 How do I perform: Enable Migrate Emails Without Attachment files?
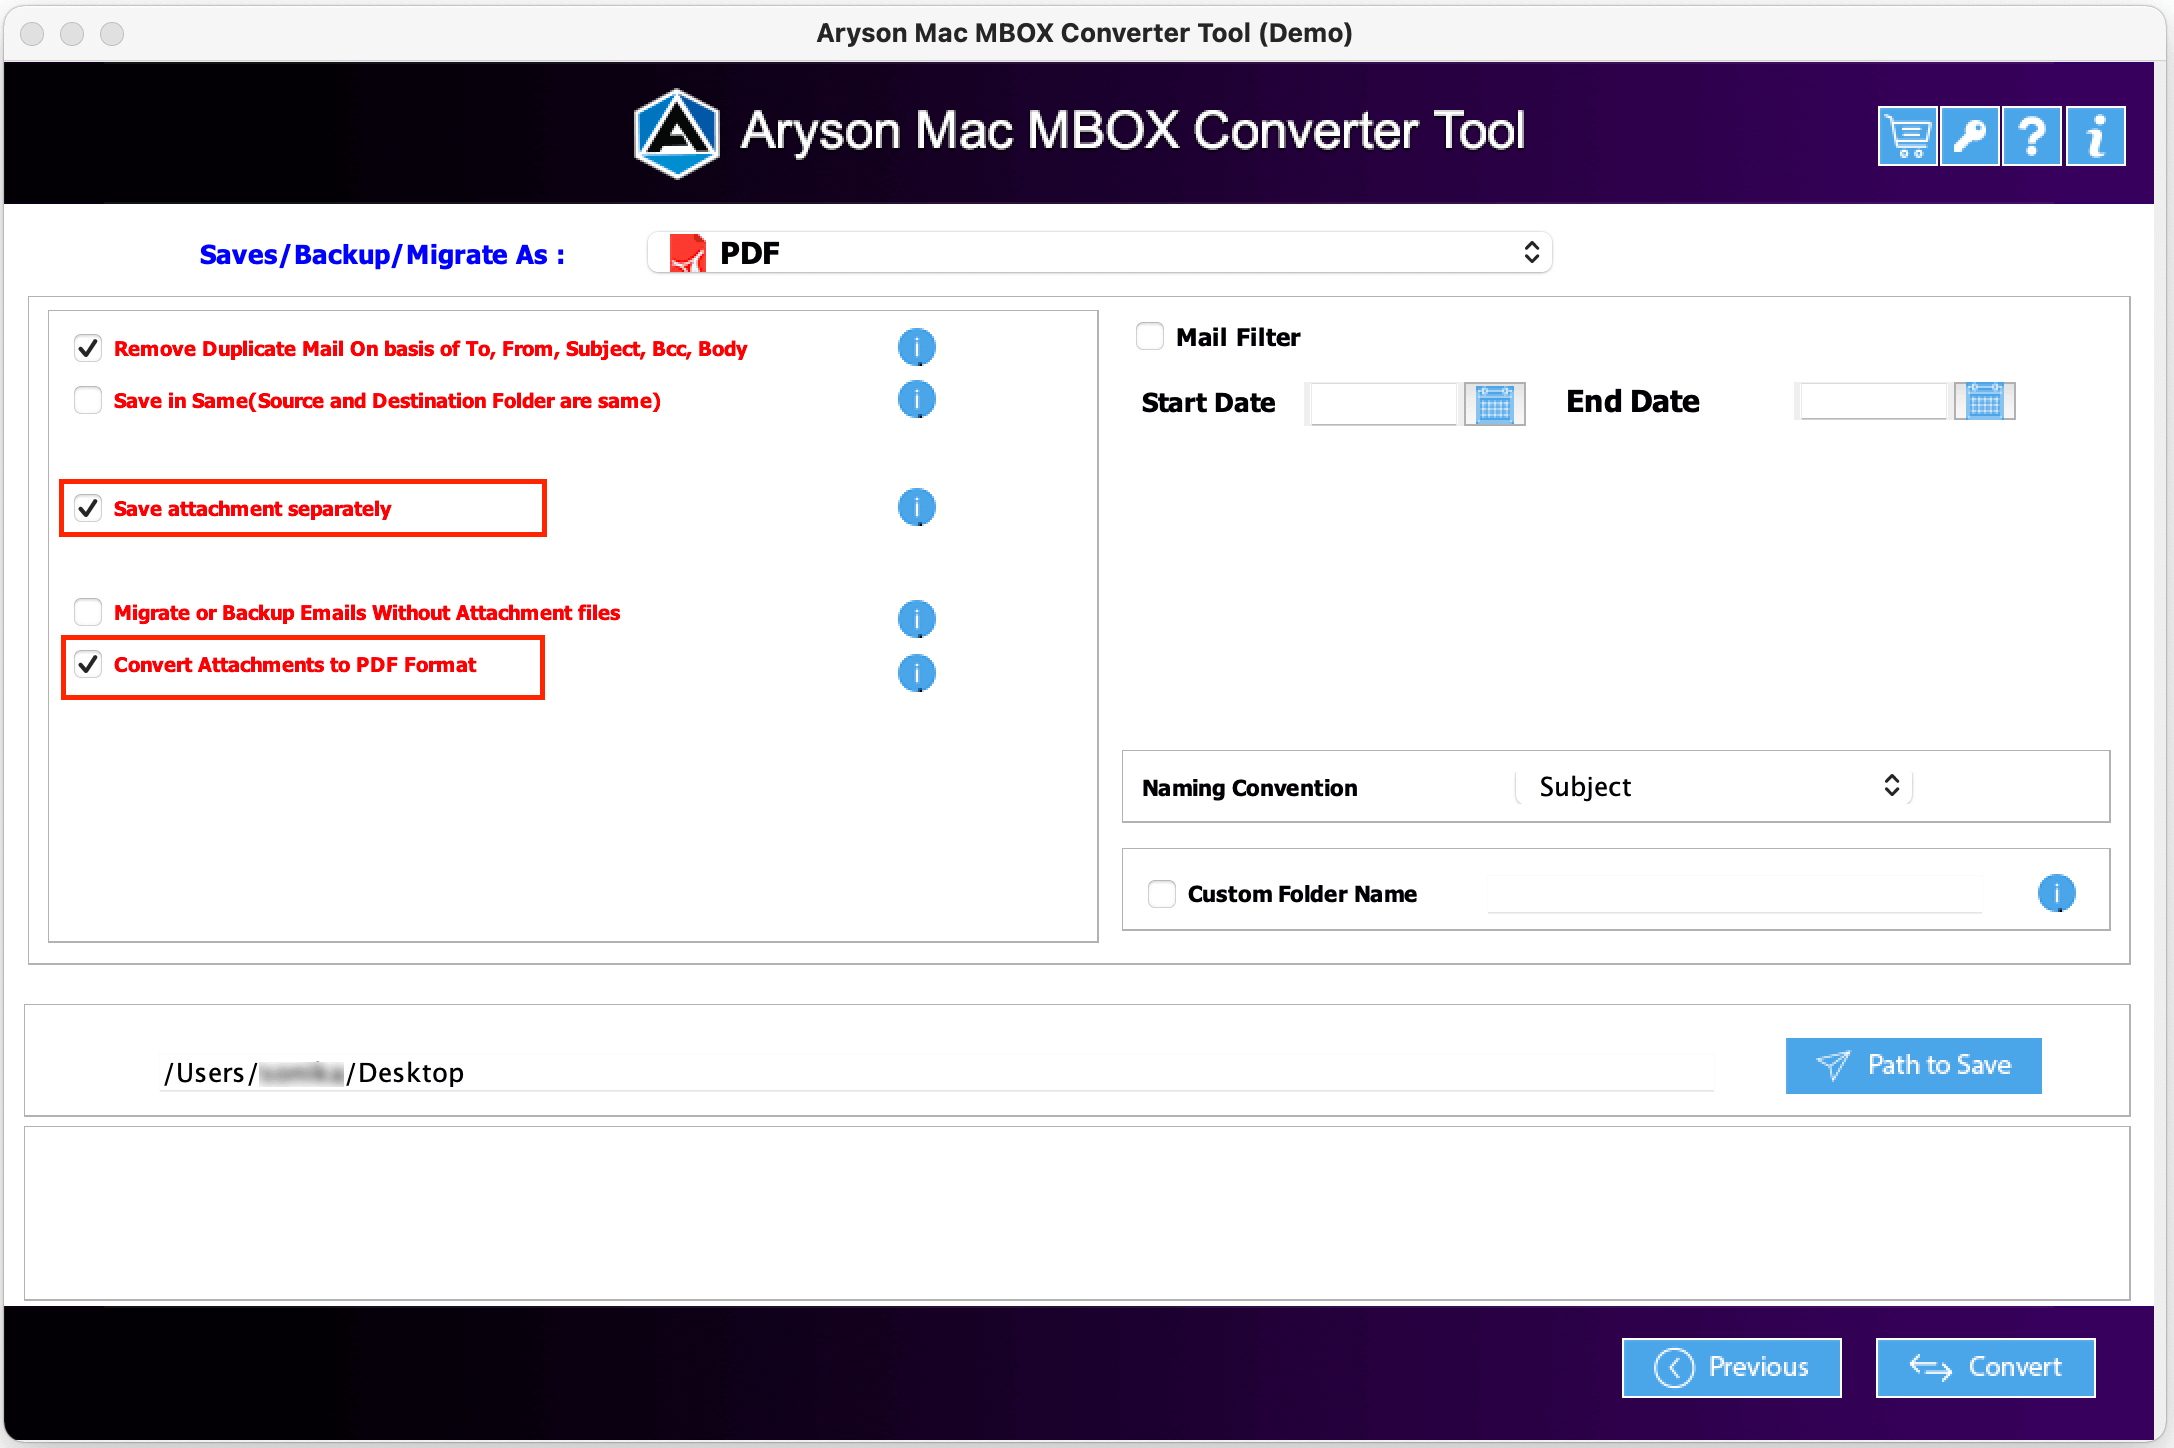click(x=88, y=612)
